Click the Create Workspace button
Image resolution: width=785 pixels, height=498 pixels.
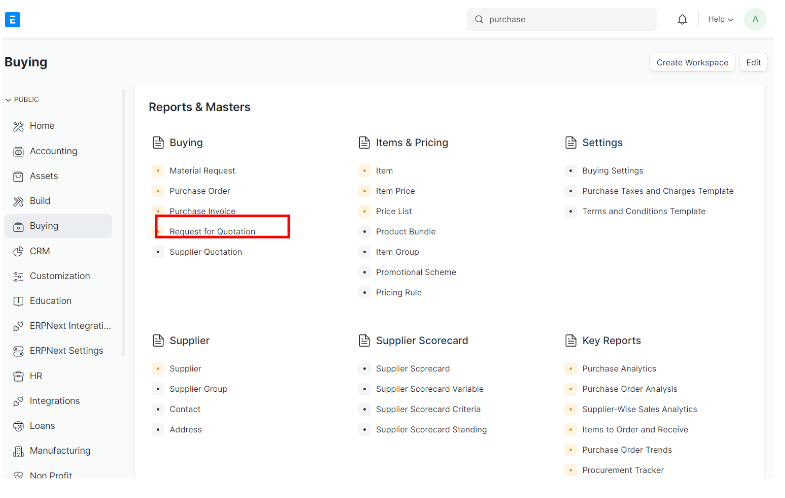pyautogui.click(x=692, y=62)
